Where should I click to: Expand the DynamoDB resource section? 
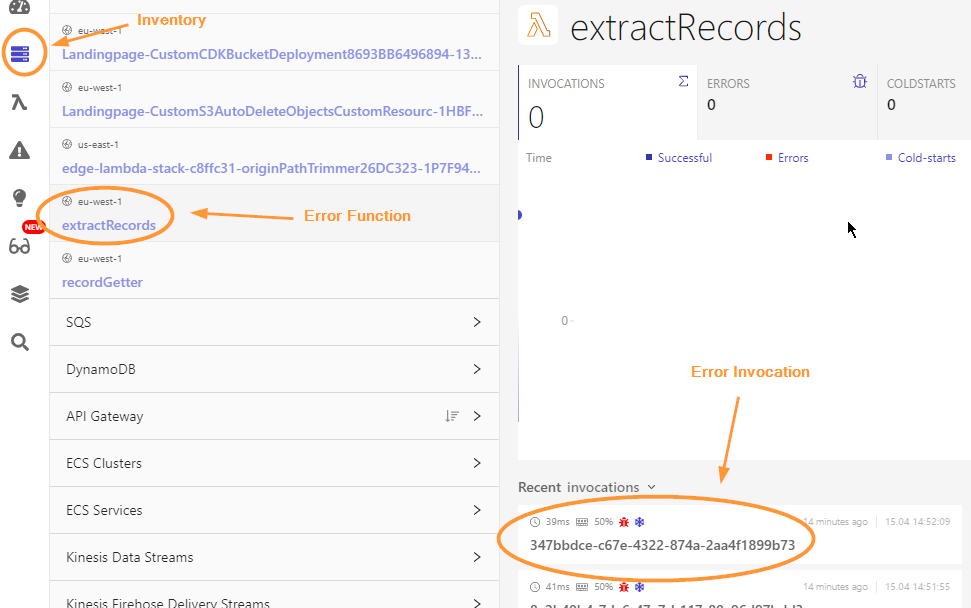tap(274, 369)
